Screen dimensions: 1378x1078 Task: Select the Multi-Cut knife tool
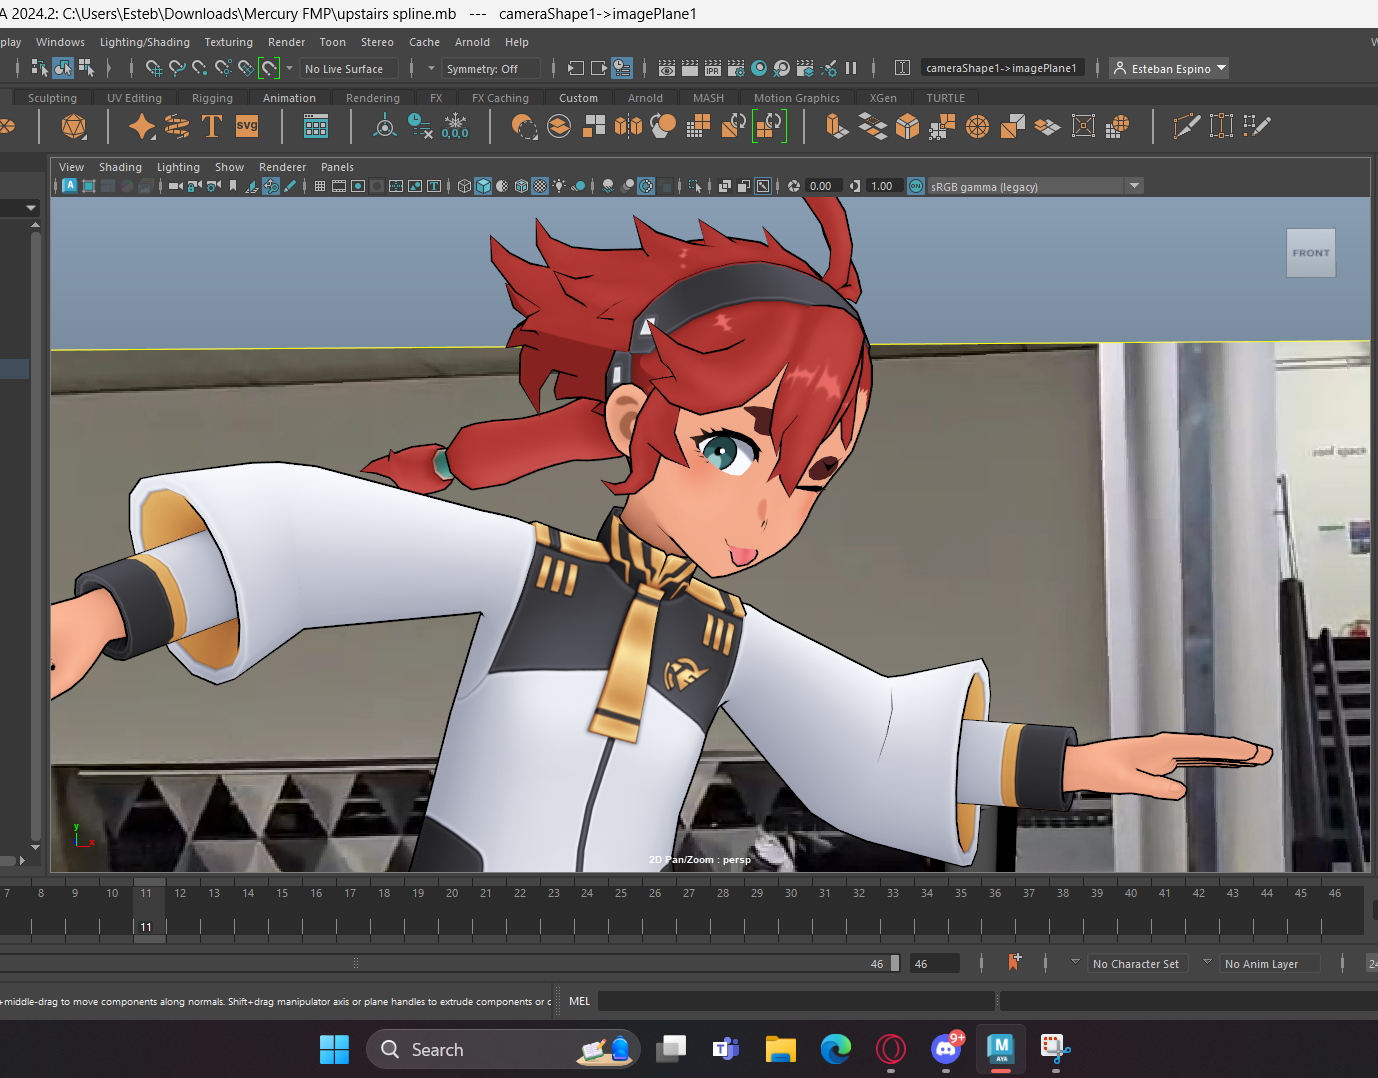[x=1186, y=126]
